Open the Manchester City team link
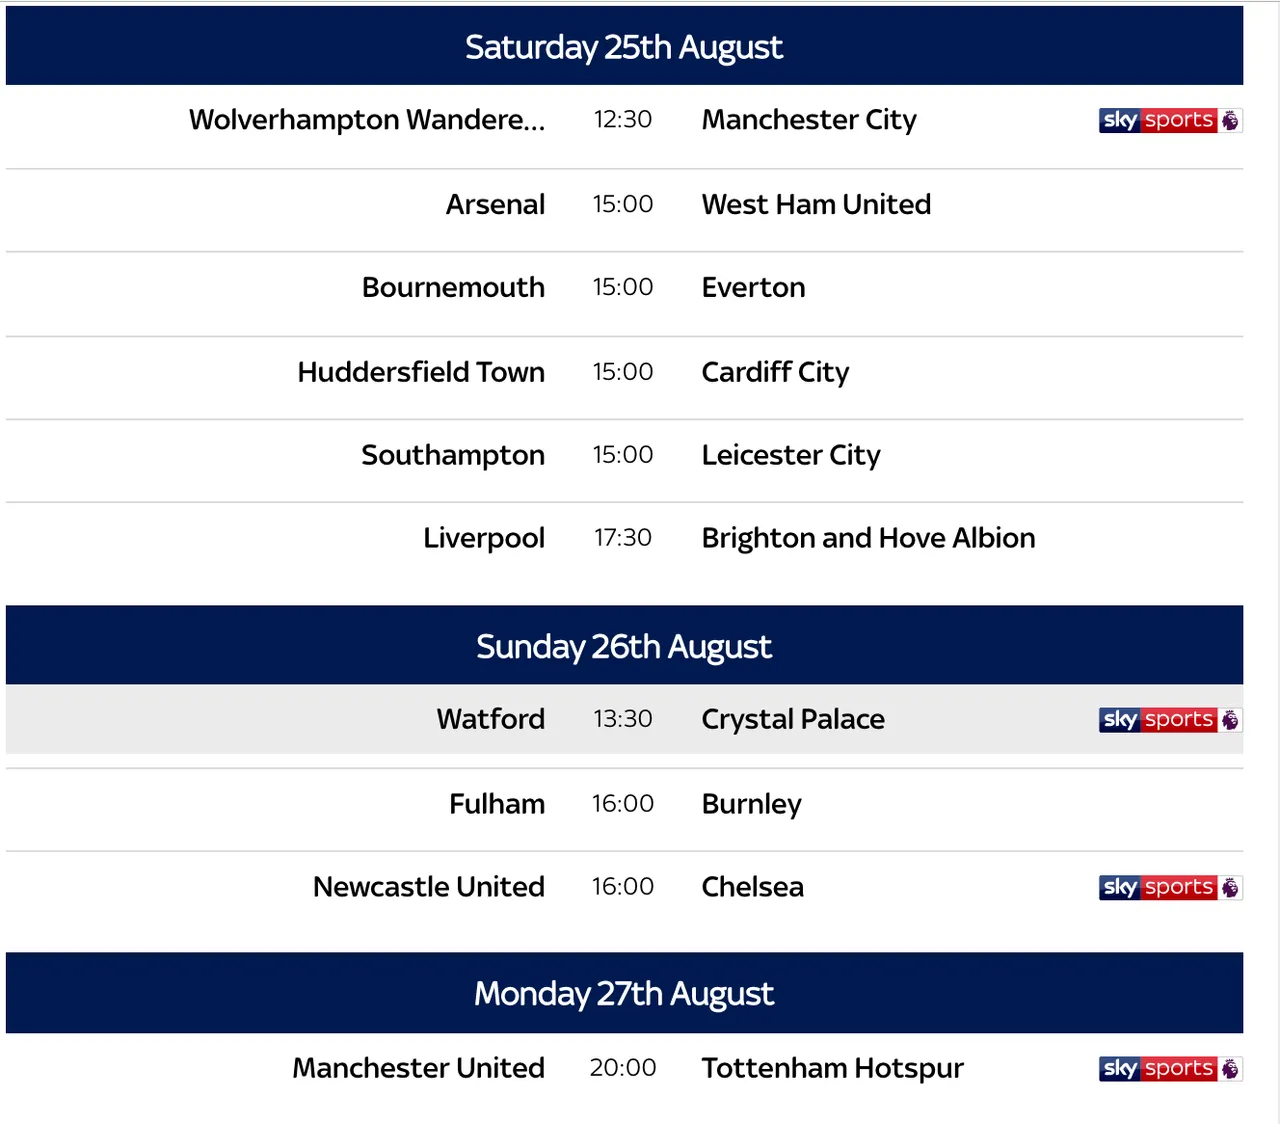The width and height of the screenshot is (1280, 1124). [x=809, y=120]
